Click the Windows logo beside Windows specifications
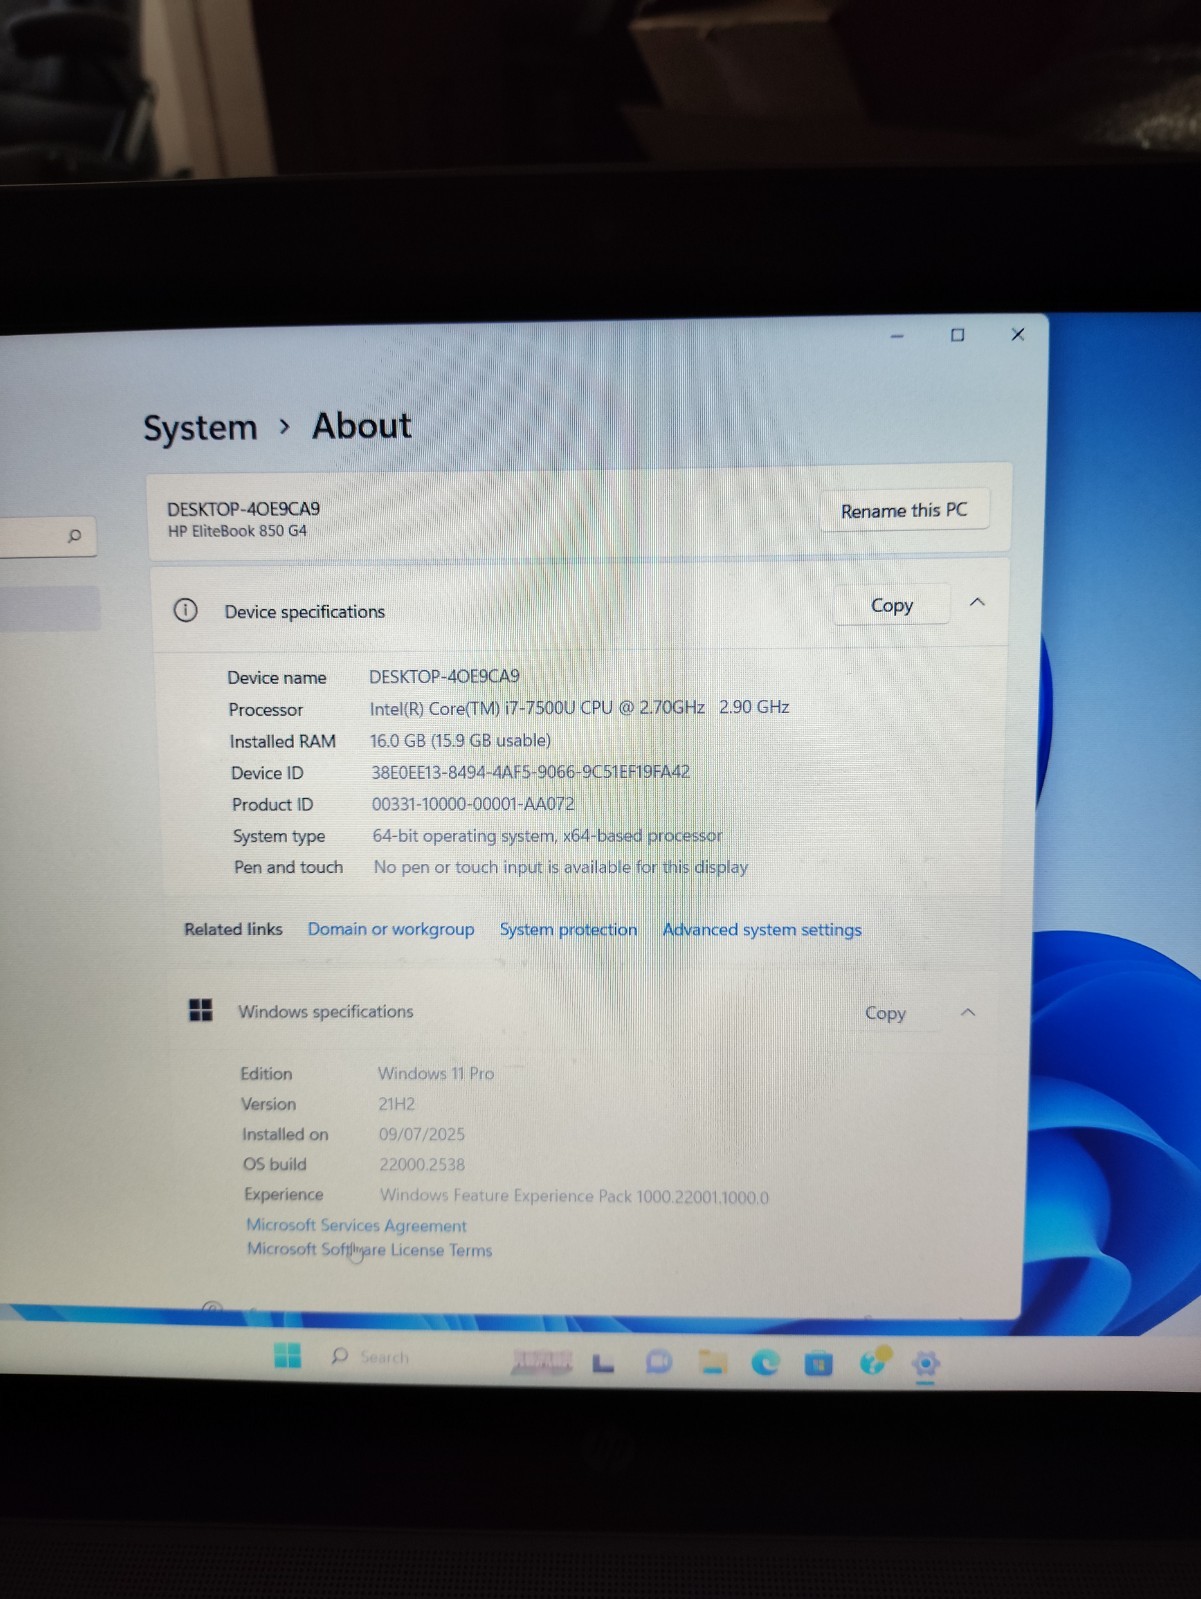This screenshot has width=1201, height=1599. pyautogui.click(x=201, y=1010)
